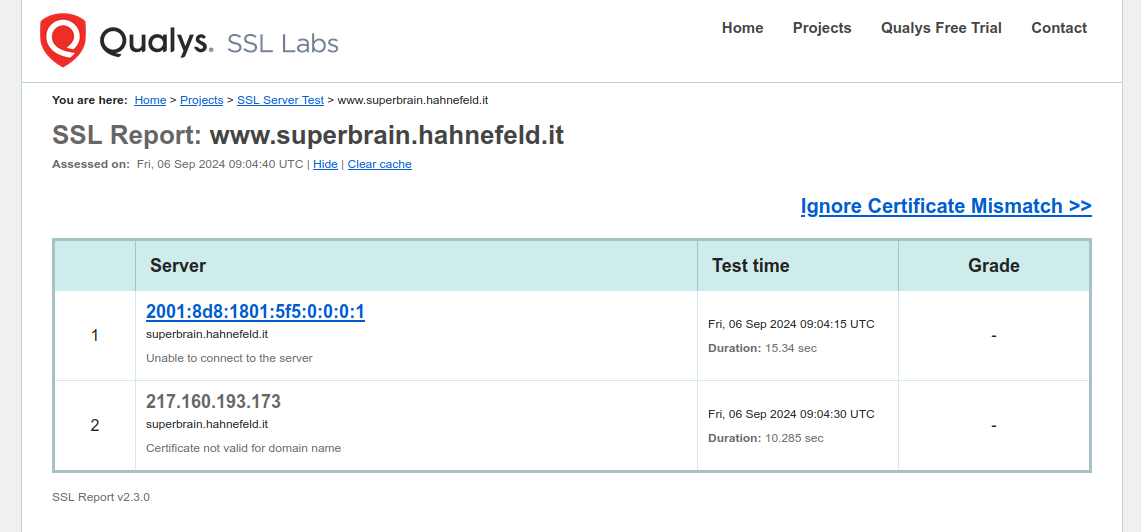Screen dimensions: 1141x532
Task: Select the Contact menu item
Action: (x=1059, y=28)
